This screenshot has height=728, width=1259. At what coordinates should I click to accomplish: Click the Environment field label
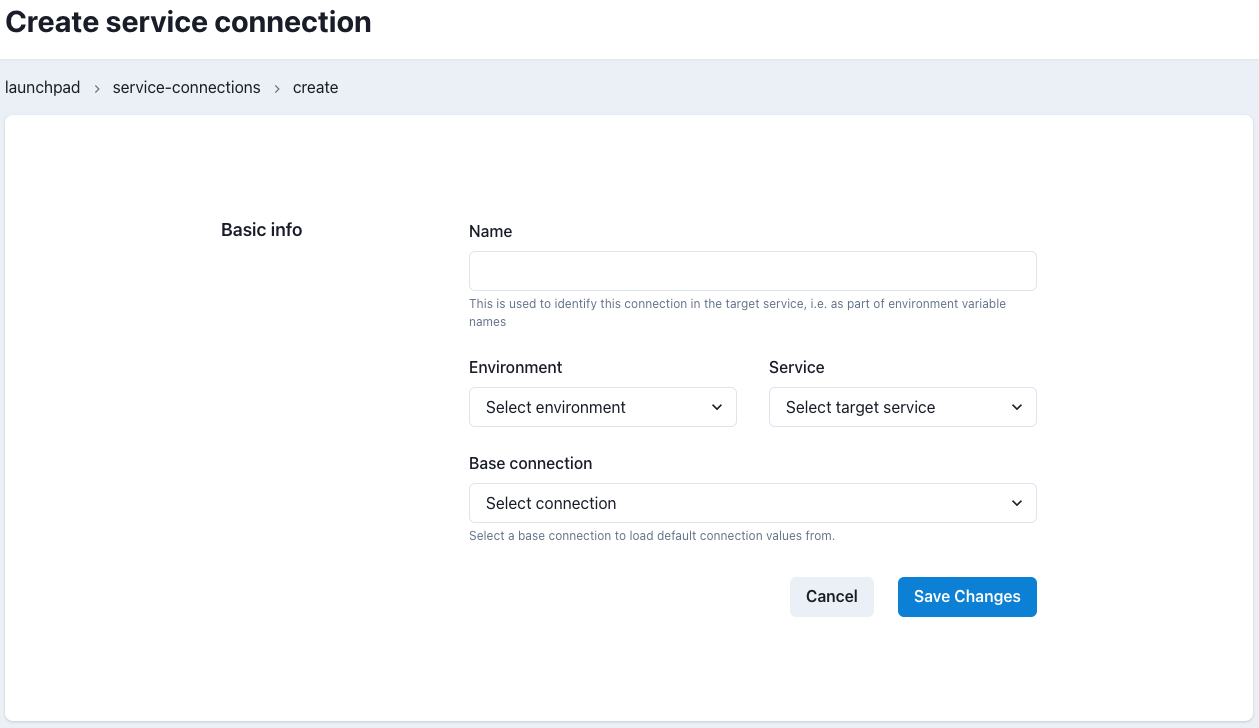515,367
